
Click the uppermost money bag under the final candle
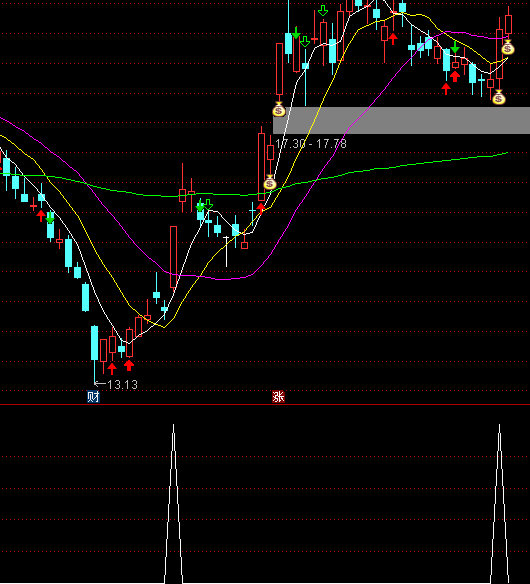click(x=508, y=48)
